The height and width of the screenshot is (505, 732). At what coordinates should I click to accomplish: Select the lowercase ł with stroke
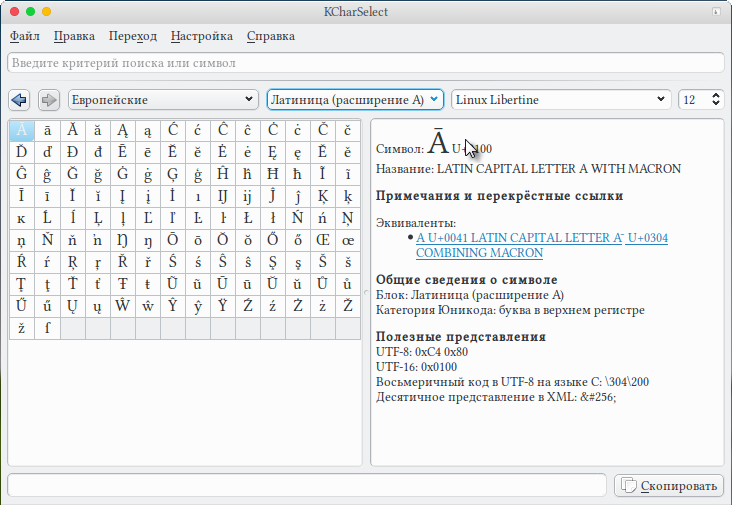(273, 218)
